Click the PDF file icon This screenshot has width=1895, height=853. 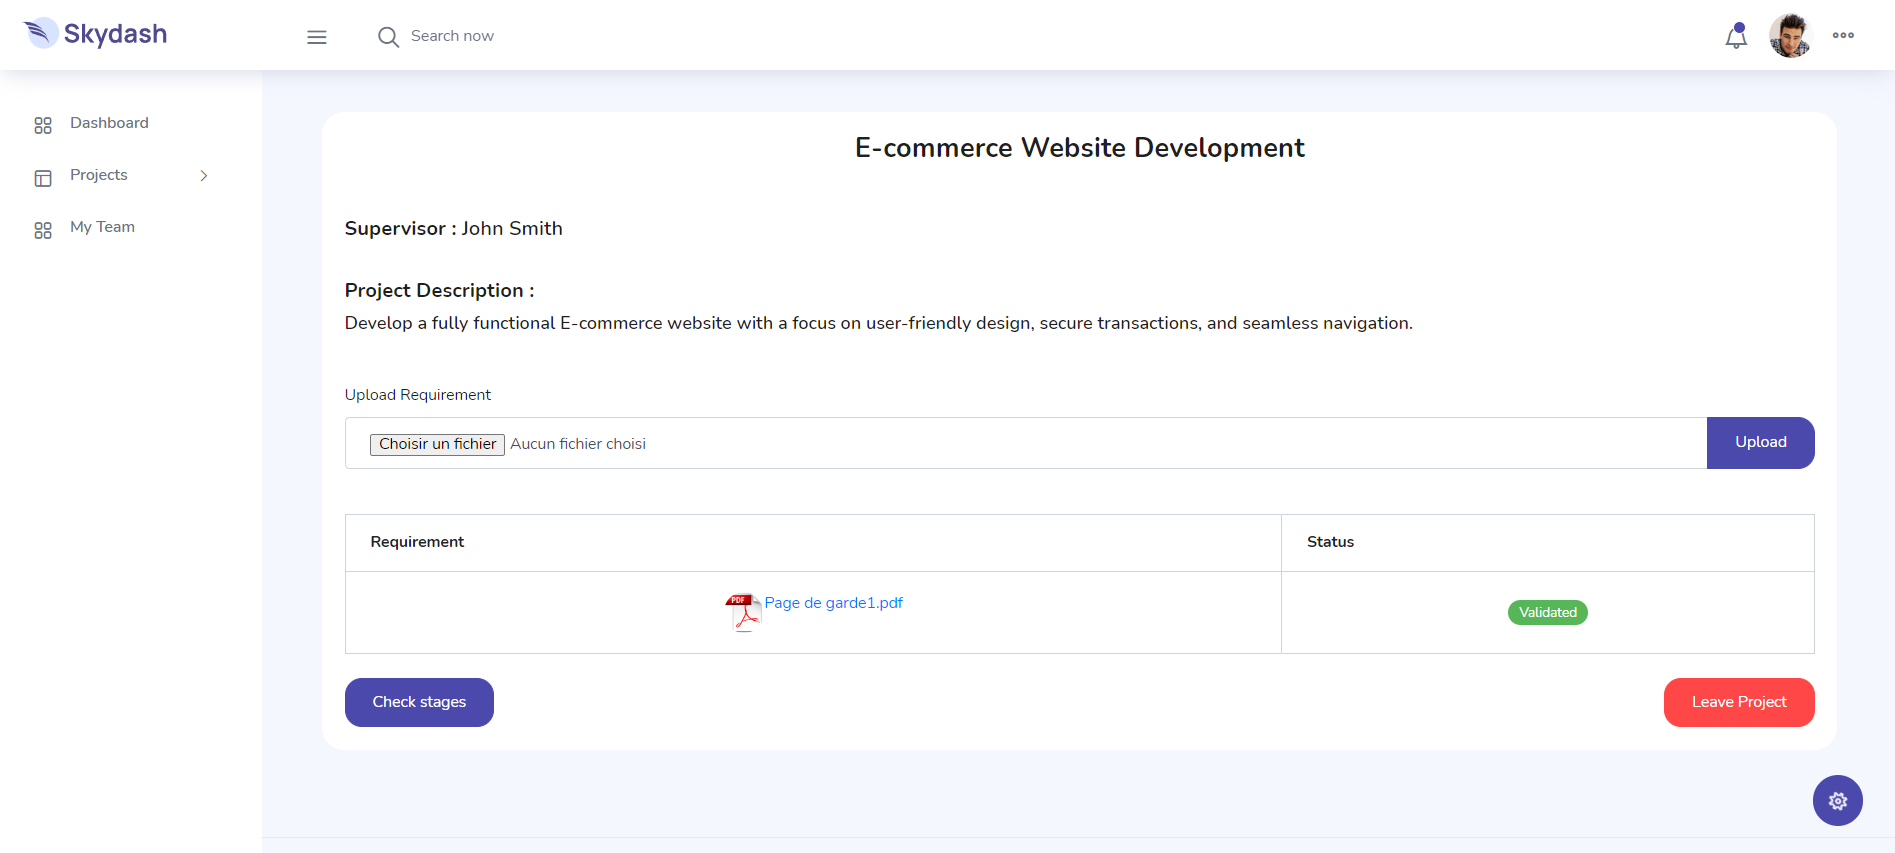pos(743,612)
